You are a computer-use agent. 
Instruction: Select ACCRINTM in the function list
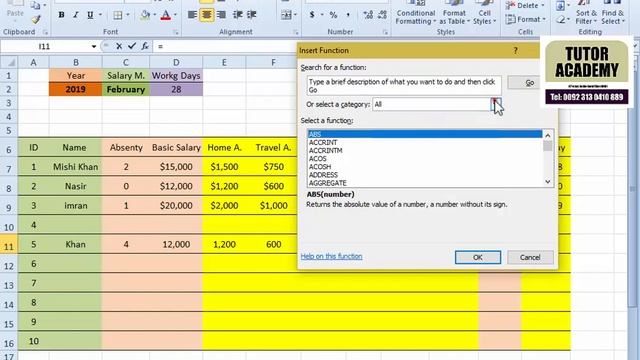[425, 151]
